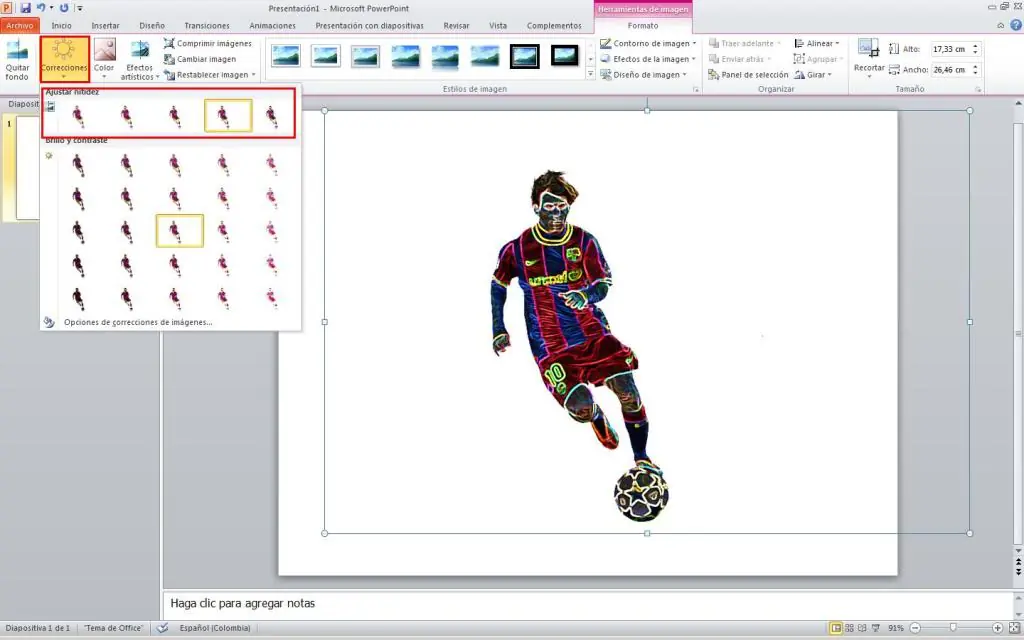Open Contorno de imagen dropdown

coord(648,43)
